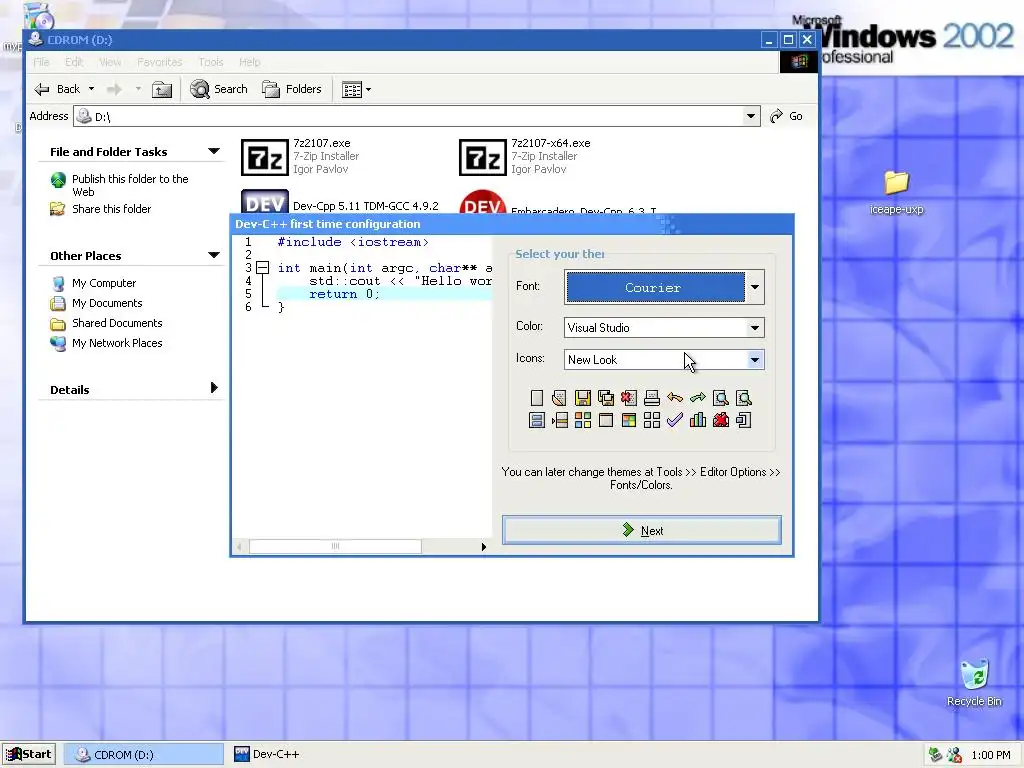This screenshot has width=1024, height=768.
Task: Open the Icons dropdown showing New Look
Action: click(x=754, y=360)
